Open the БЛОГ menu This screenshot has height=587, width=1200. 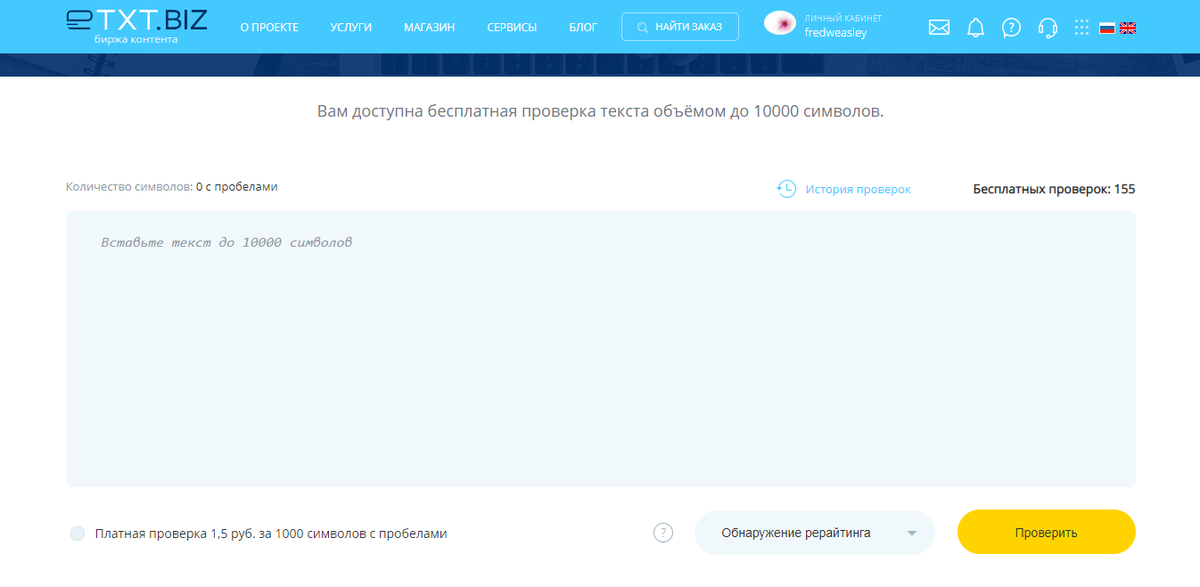[x=583, y=27]
